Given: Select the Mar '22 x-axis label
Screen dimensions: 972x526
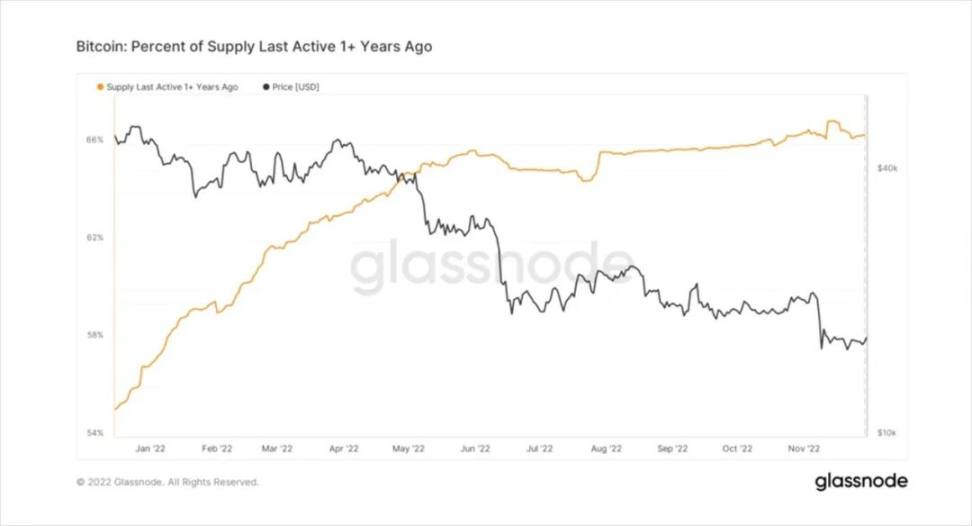Looking at the screenshot, I should pos(276,449).
